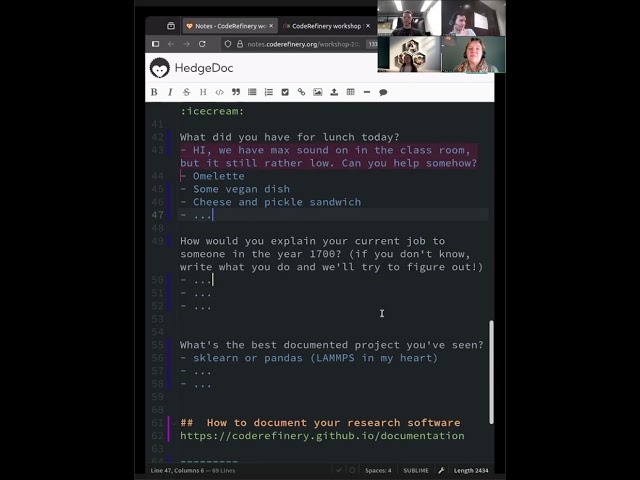Insert a heading with H icon
Viewport: 640px width, 480px height.
(x=203, y=92)
